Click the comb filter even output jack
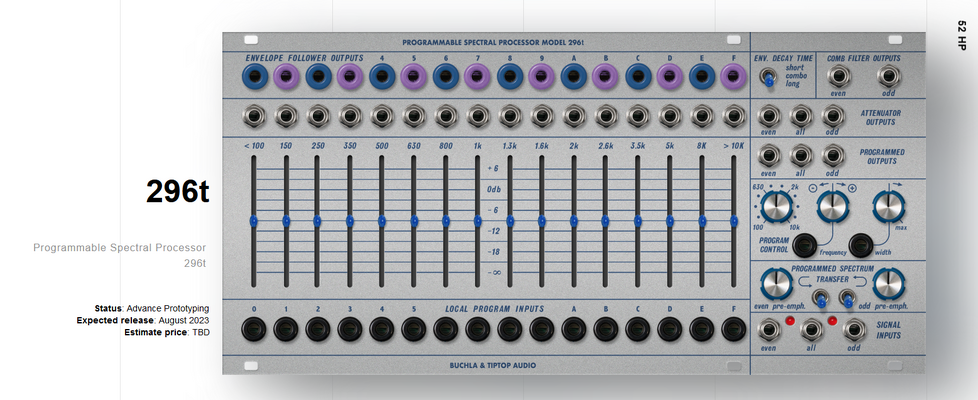The width and height of the screenshot is (978, 400). pyautogui.click(x=839, y=77)
